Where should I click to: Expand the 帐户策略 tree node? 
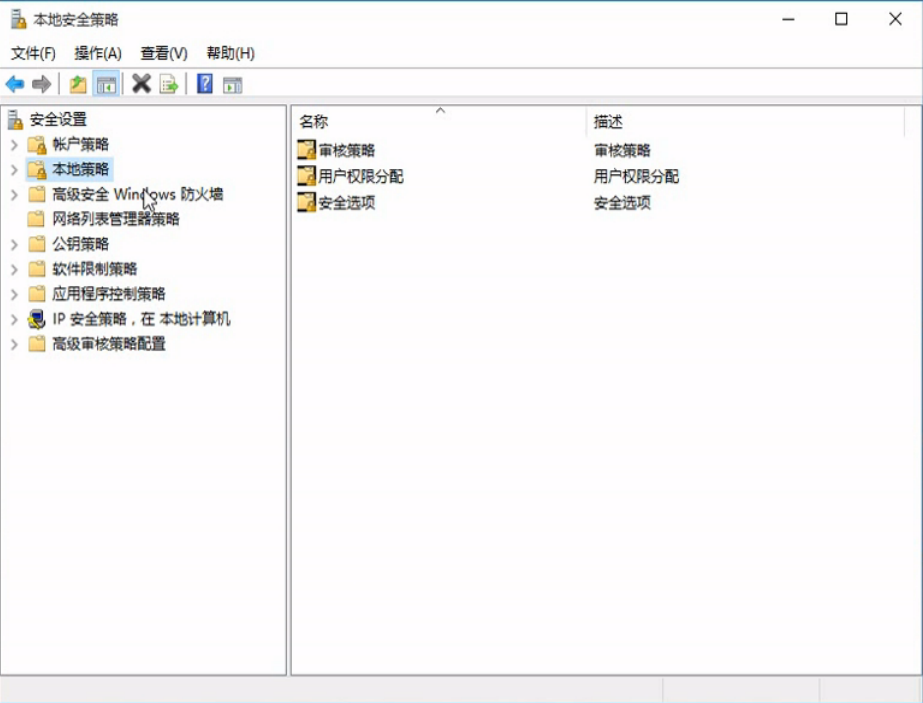(14, 145)
